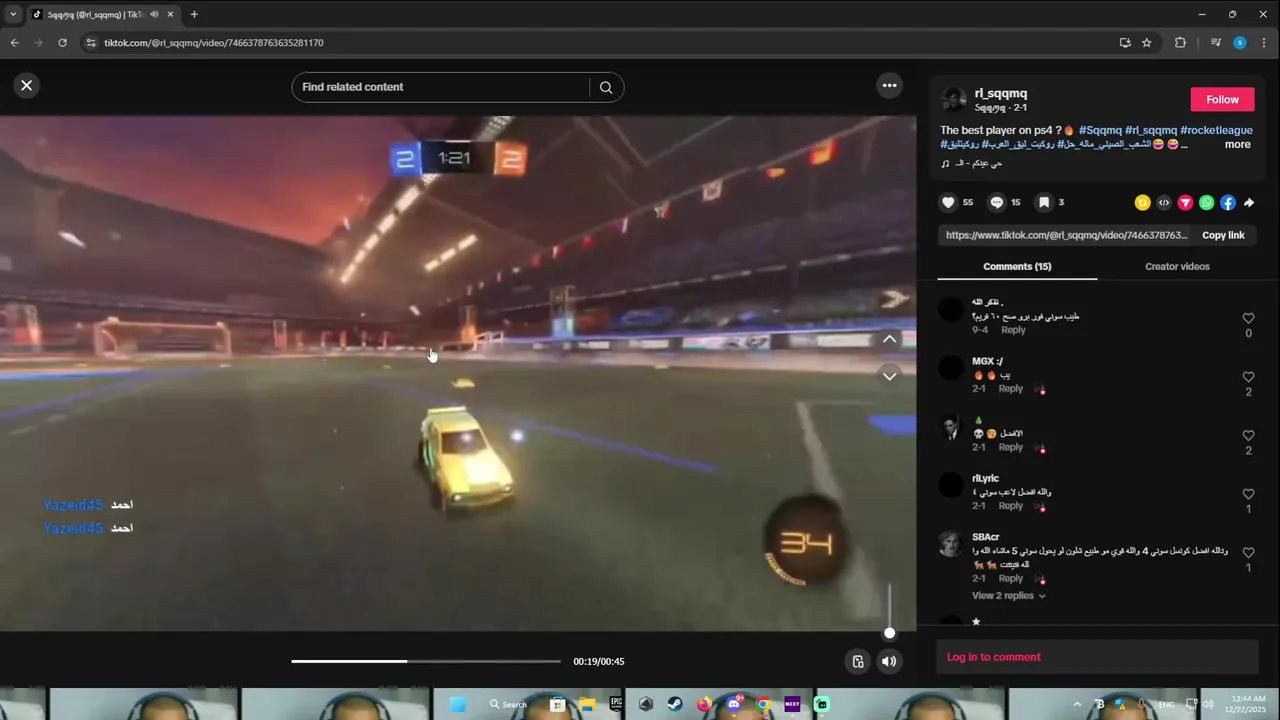Image resolution: width=1280 pixels, height=720 pixels.
Task: Open the #rocketleague hashtag
Action: (1216, 130)
